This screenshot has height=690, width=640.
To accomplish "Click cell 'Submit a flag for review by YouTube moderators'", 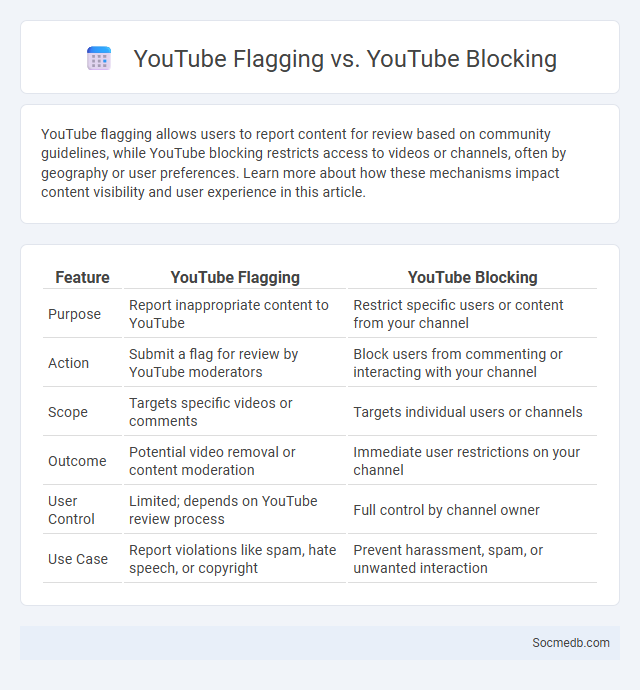I will coord(235,363).
